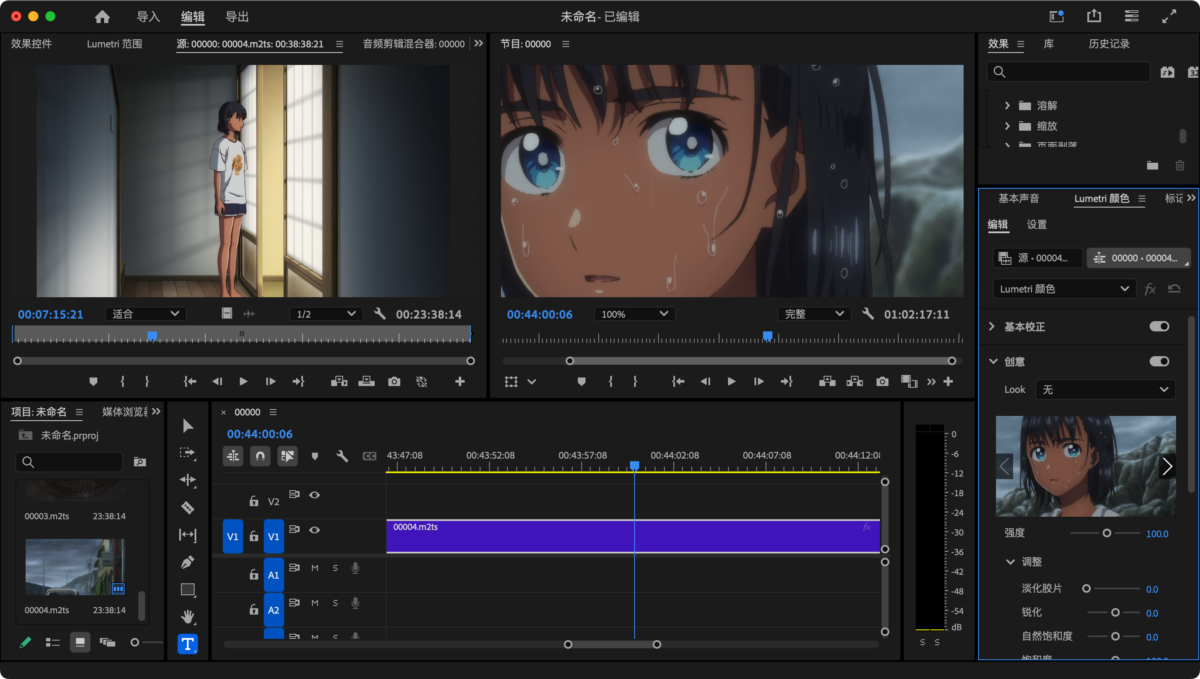This screenshot has height=679, width=1200.
Task: Open the Lumetri 颜色 effect dropdown
Action: click(1064, 288)
